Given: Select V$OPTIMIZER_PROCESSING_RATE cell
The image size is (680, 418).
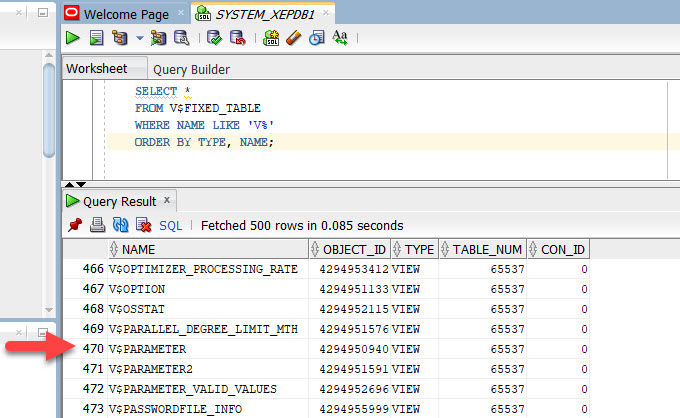Looking at the screenshot, I should pyautogui.click(x=208, y=269).
